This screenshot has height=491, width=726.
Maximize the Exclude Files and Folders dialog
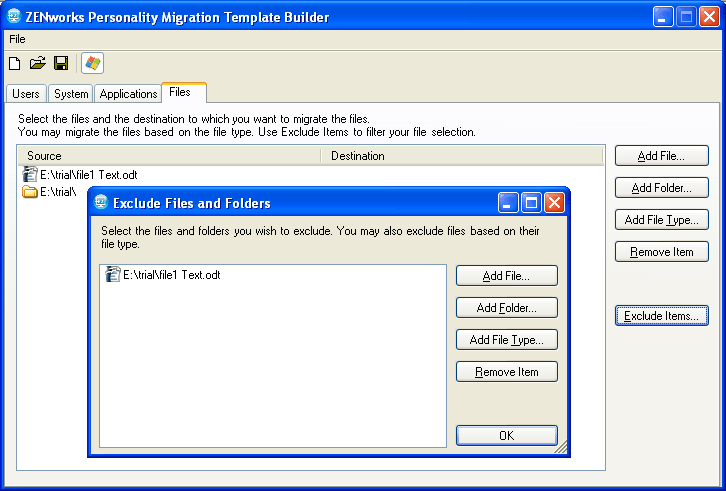coord(532,203)
